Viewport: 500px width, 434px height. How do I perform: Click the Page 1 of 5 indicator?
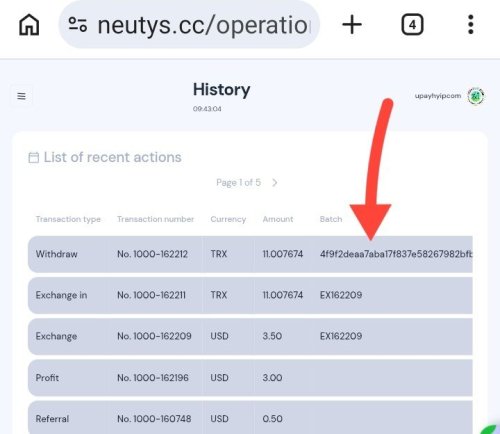coord(238,183)
